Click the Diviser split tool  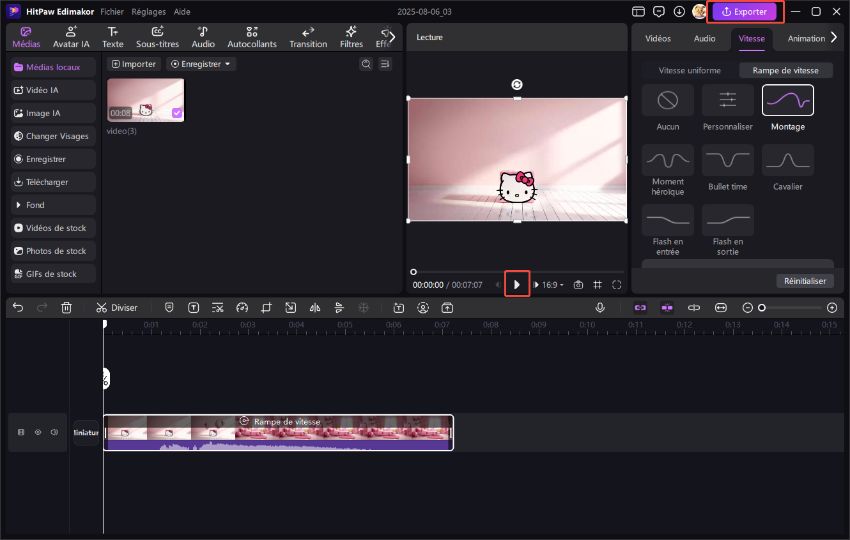[117, 307]
